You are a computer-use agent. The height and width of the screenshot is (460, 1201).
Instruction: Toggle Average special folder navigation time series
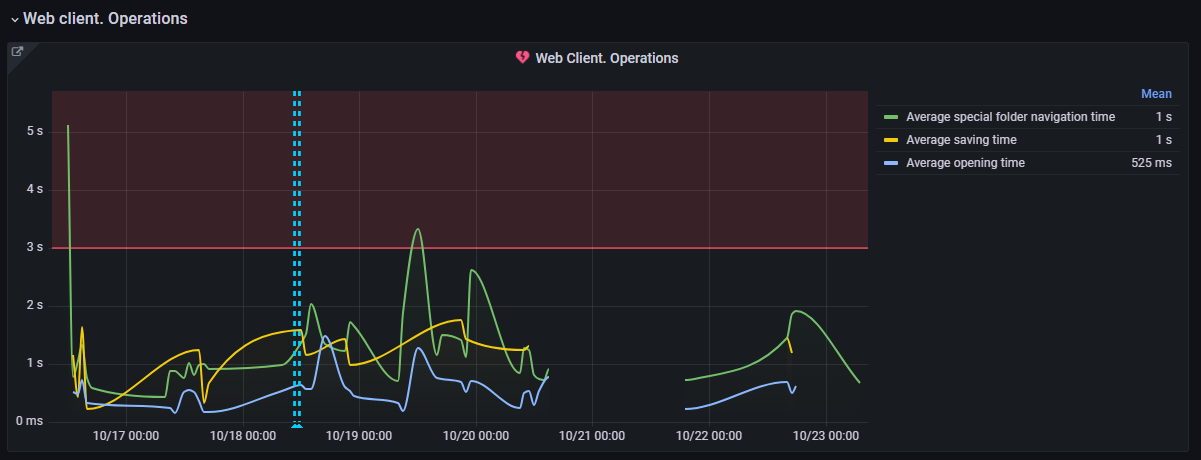tap(1010, 117)
